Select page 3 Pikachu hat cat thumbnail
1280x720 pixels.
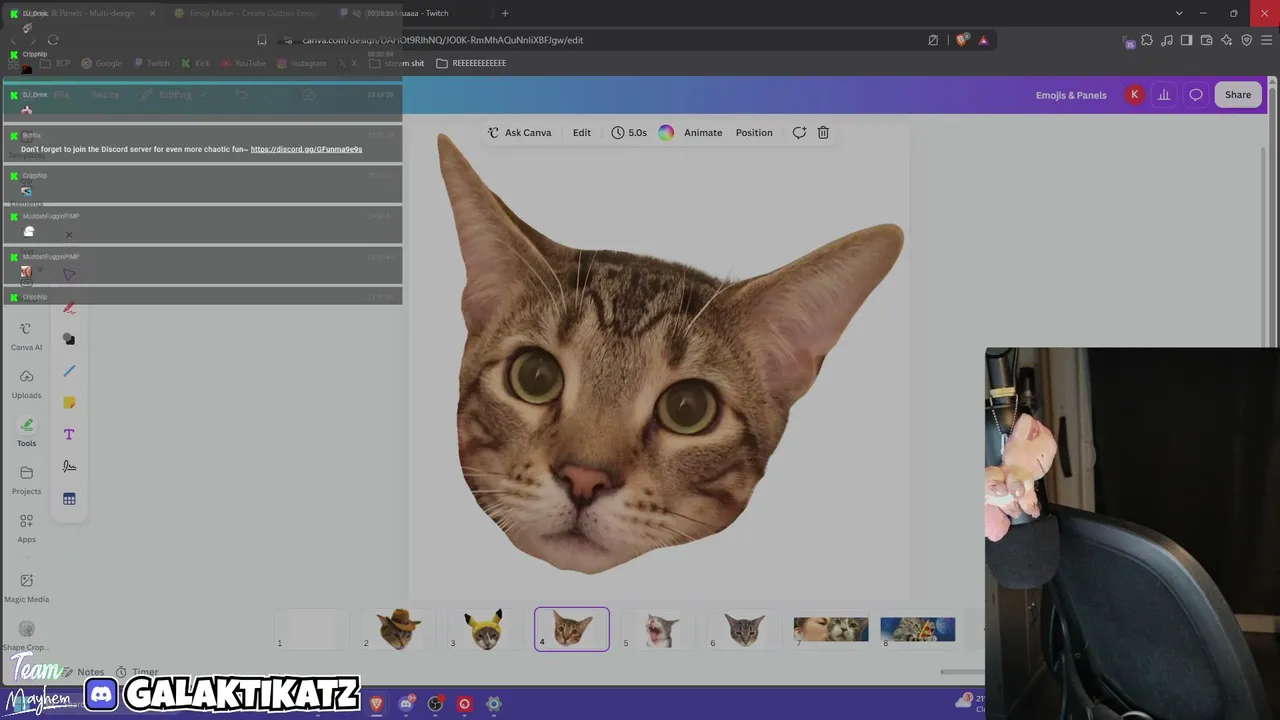(485, 629)
